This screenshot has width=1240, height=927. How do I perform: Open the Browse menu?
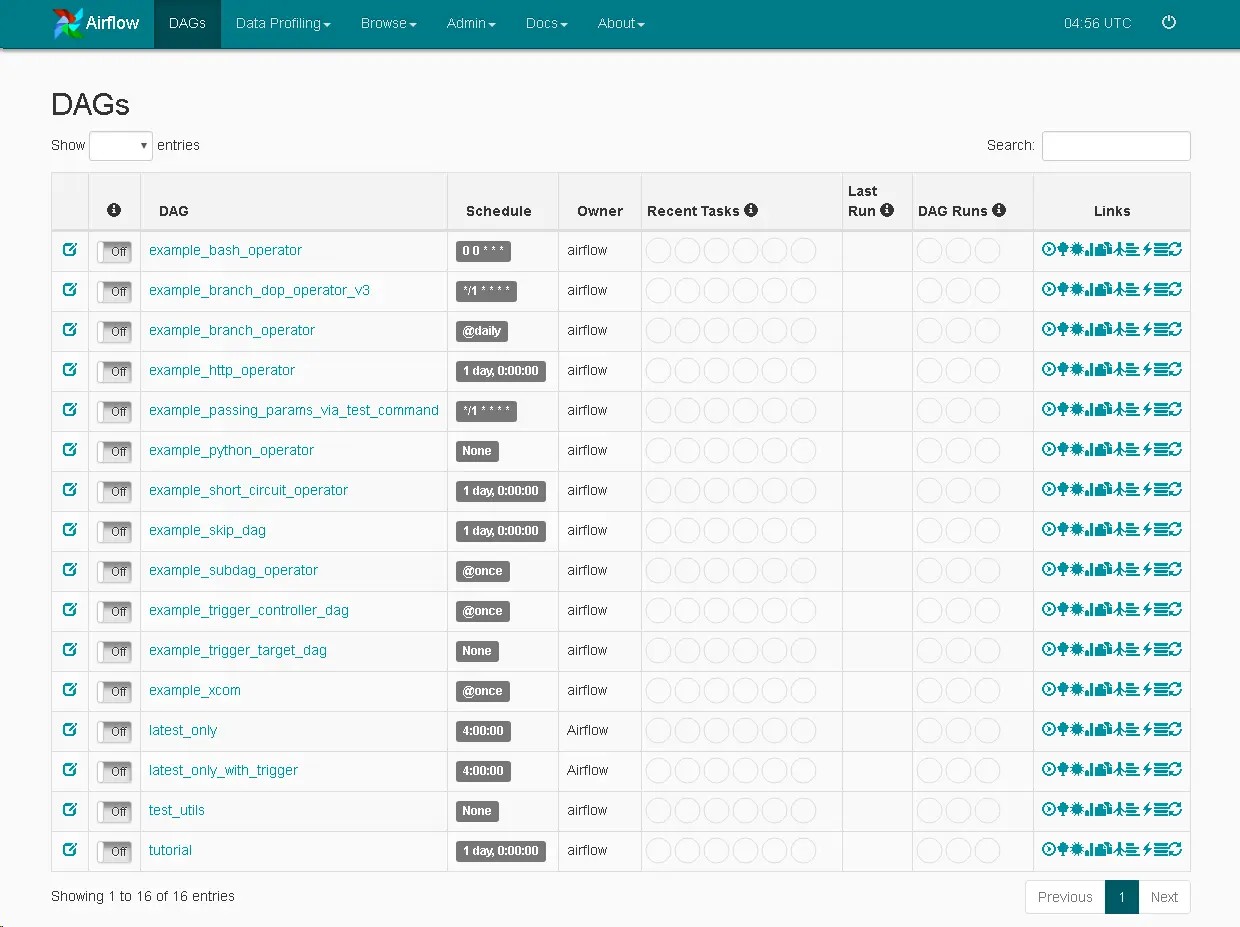(388, 23)
